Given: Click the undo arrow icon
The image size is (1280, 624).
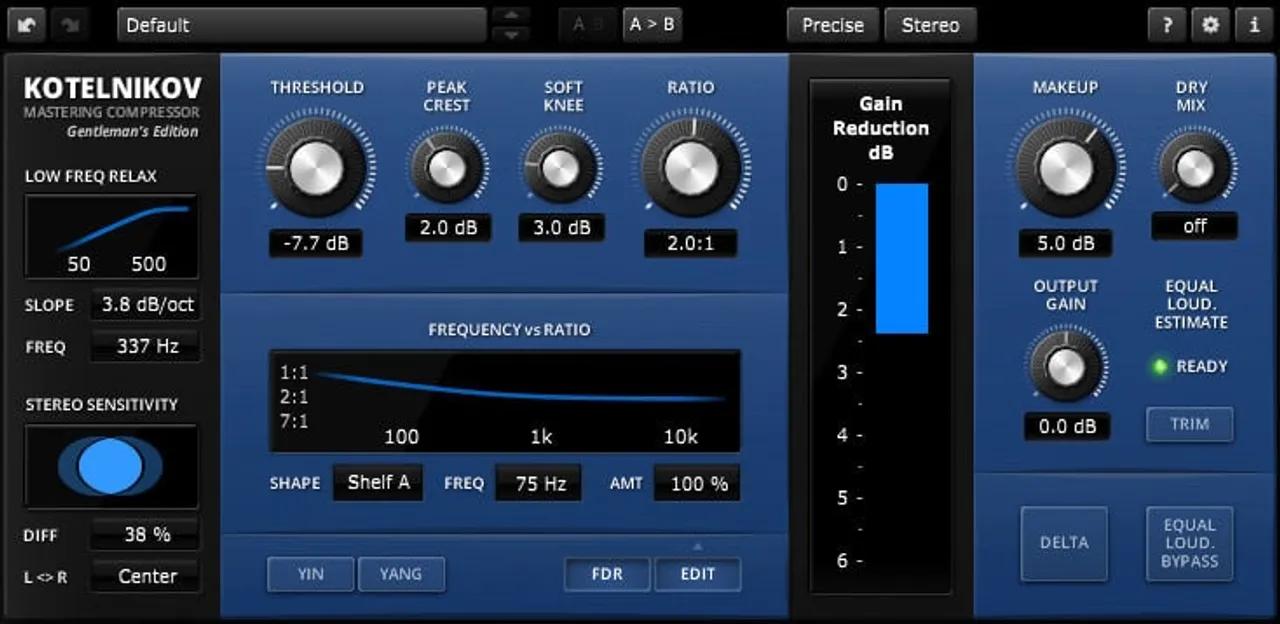Looking at the screenshot, I should click(x=26, y=25).
